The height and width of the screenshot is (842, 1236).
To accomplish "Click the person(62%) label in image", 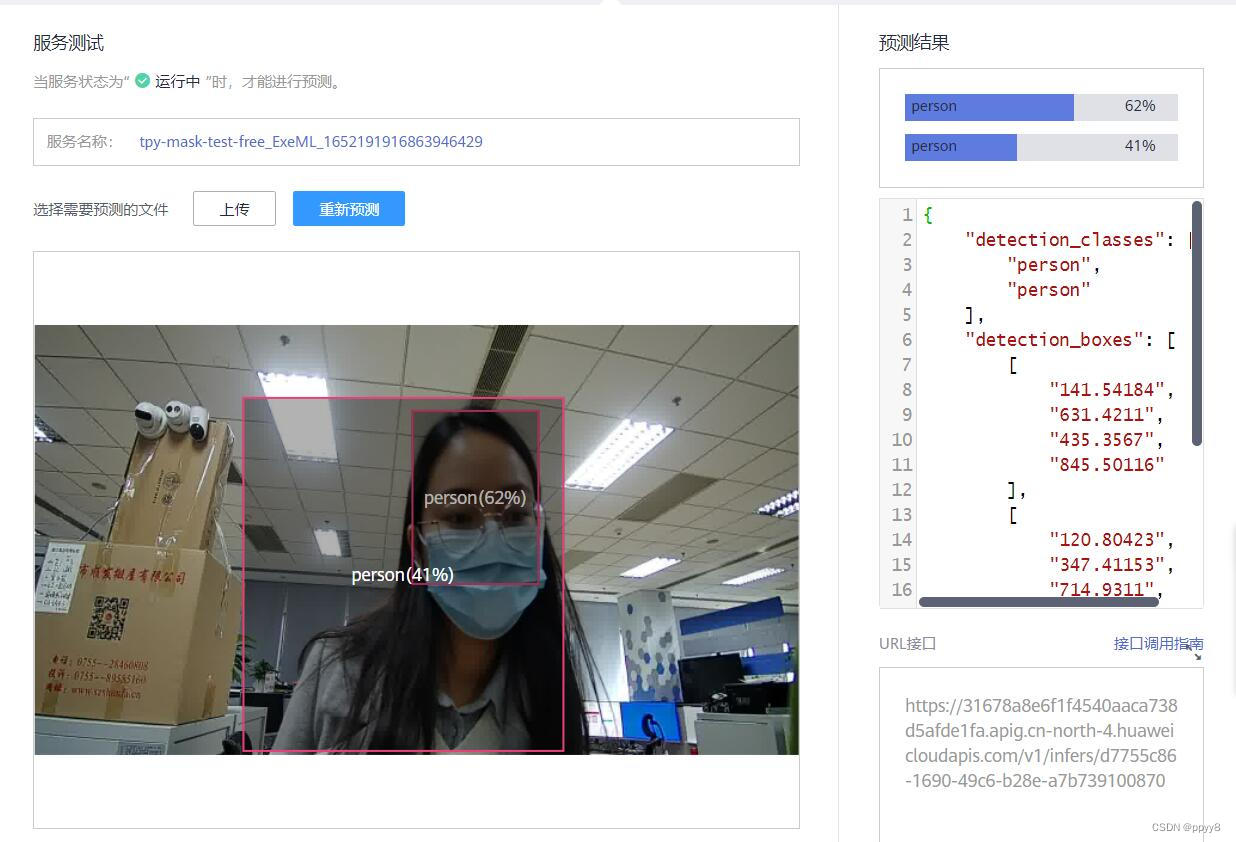I will click(474, 498).
